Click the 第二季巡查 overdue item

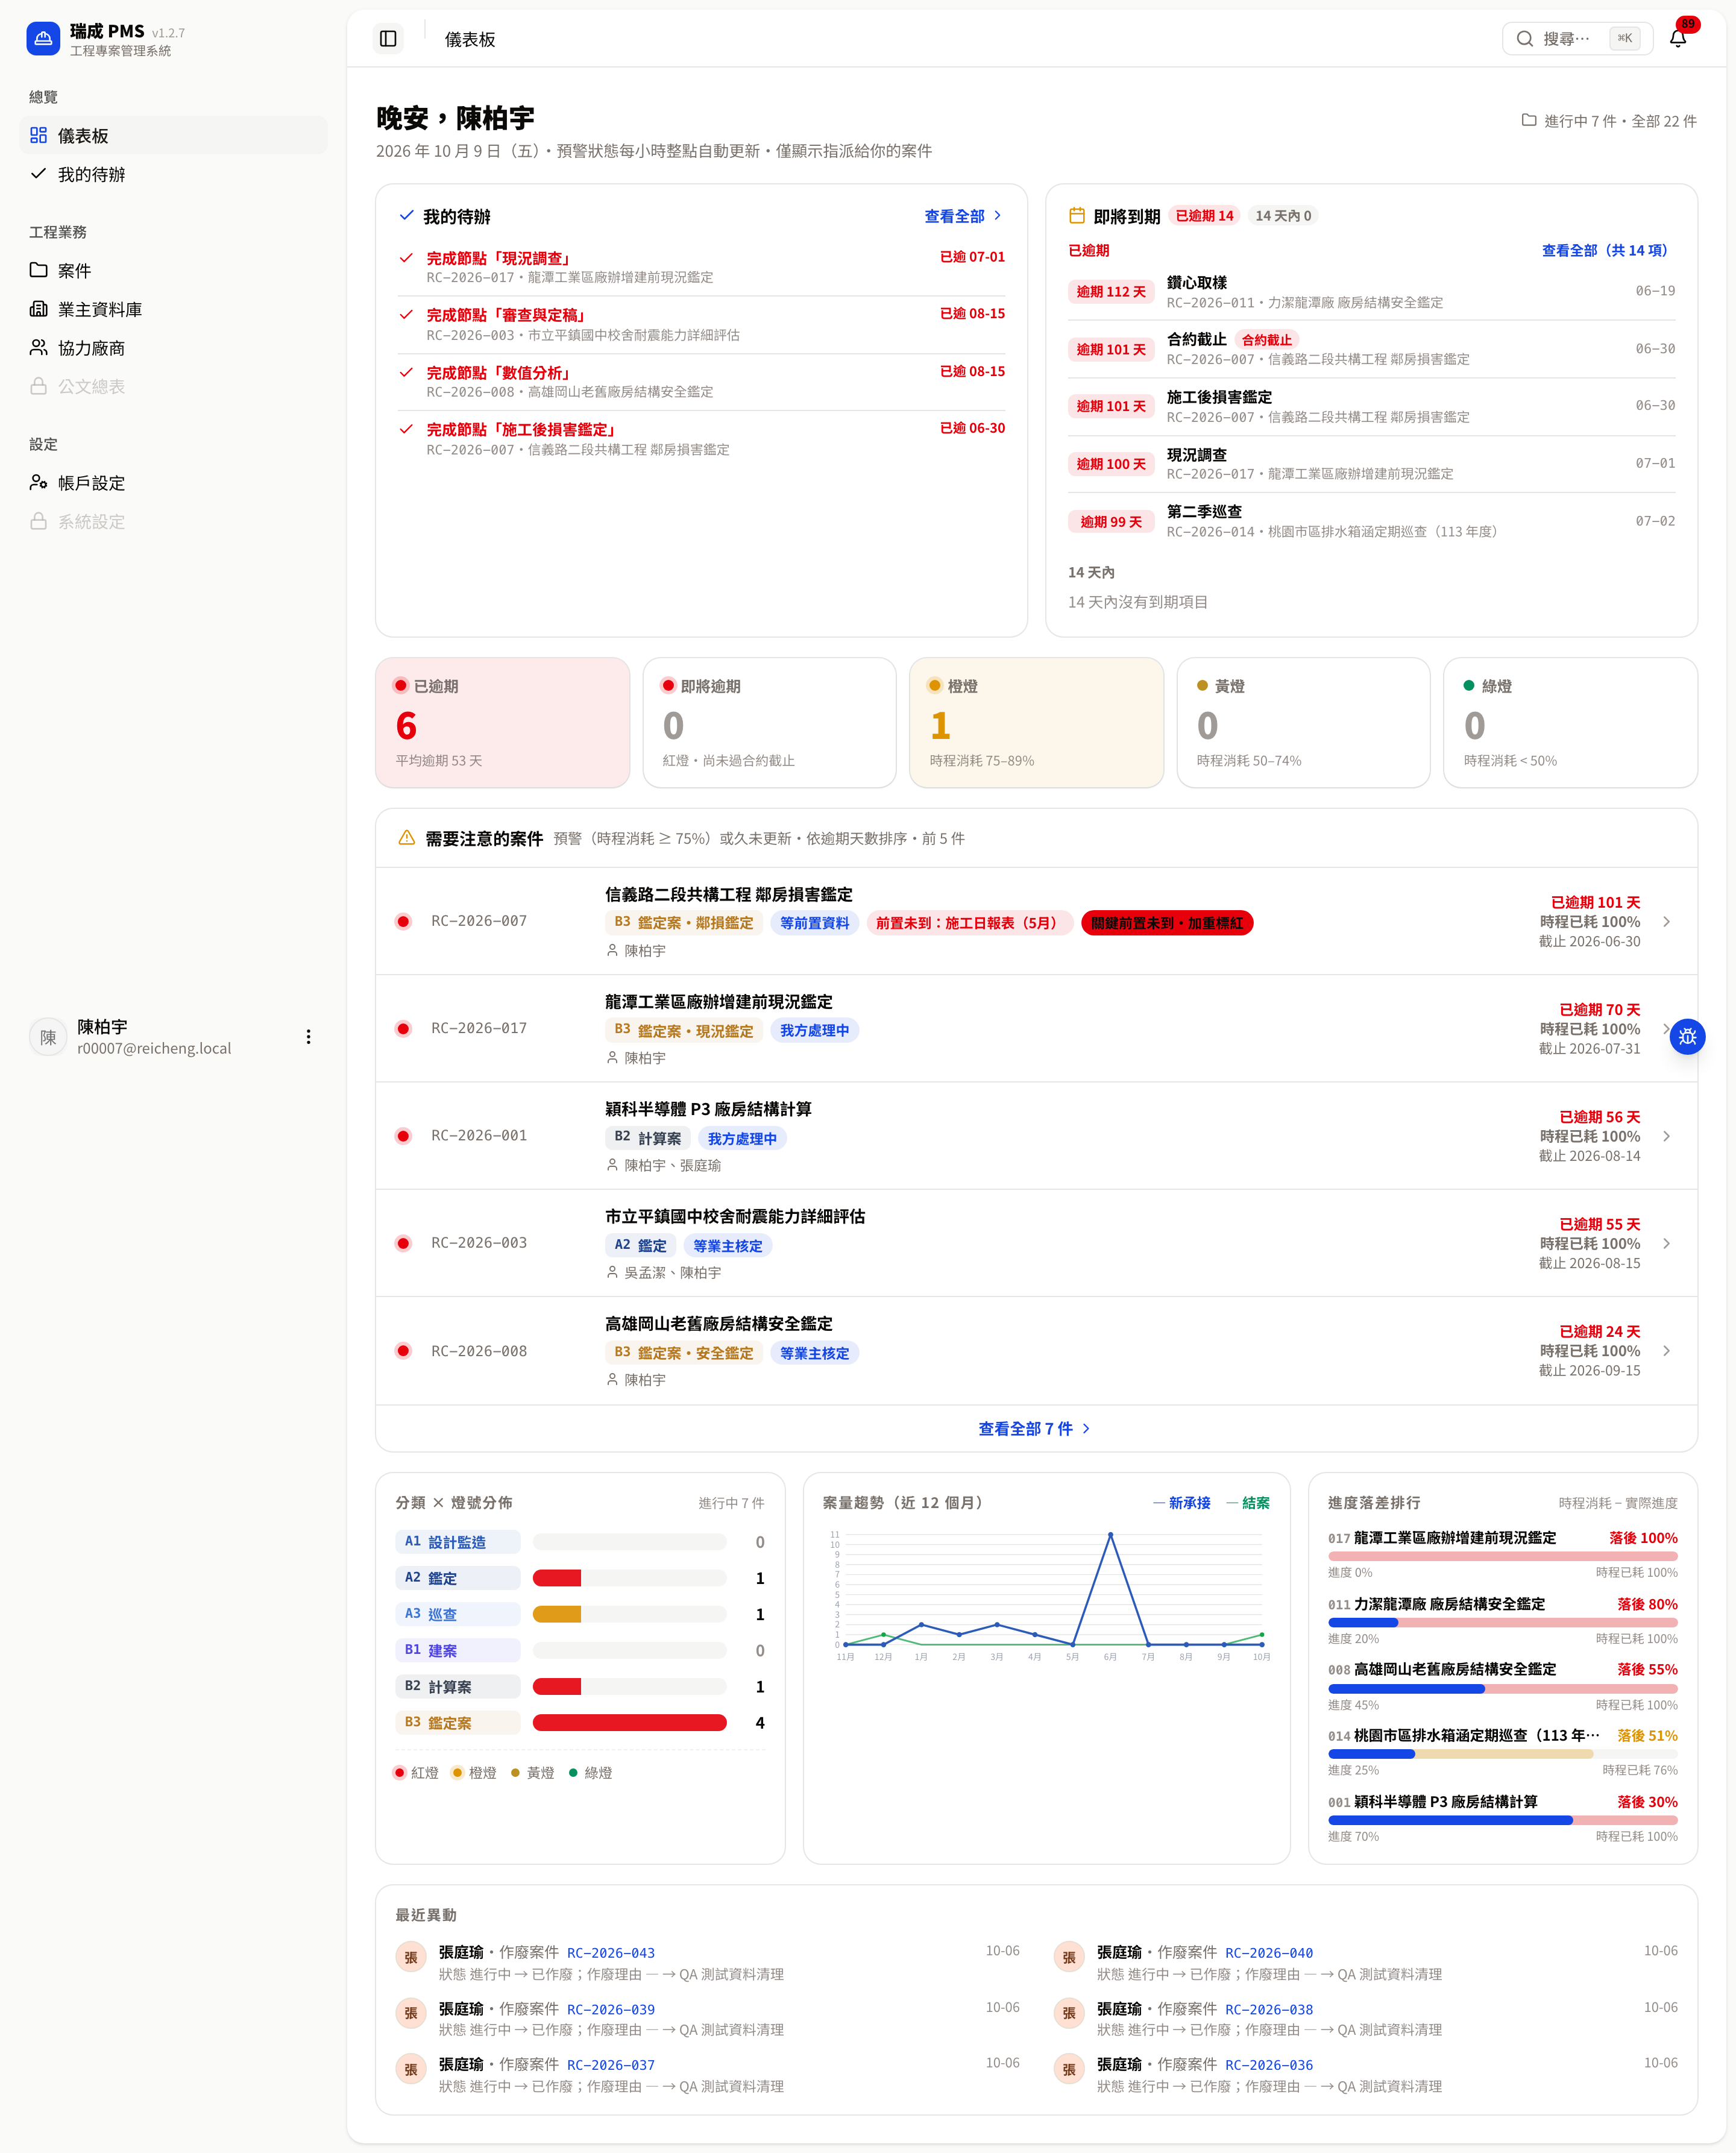tap(1371, 521)
